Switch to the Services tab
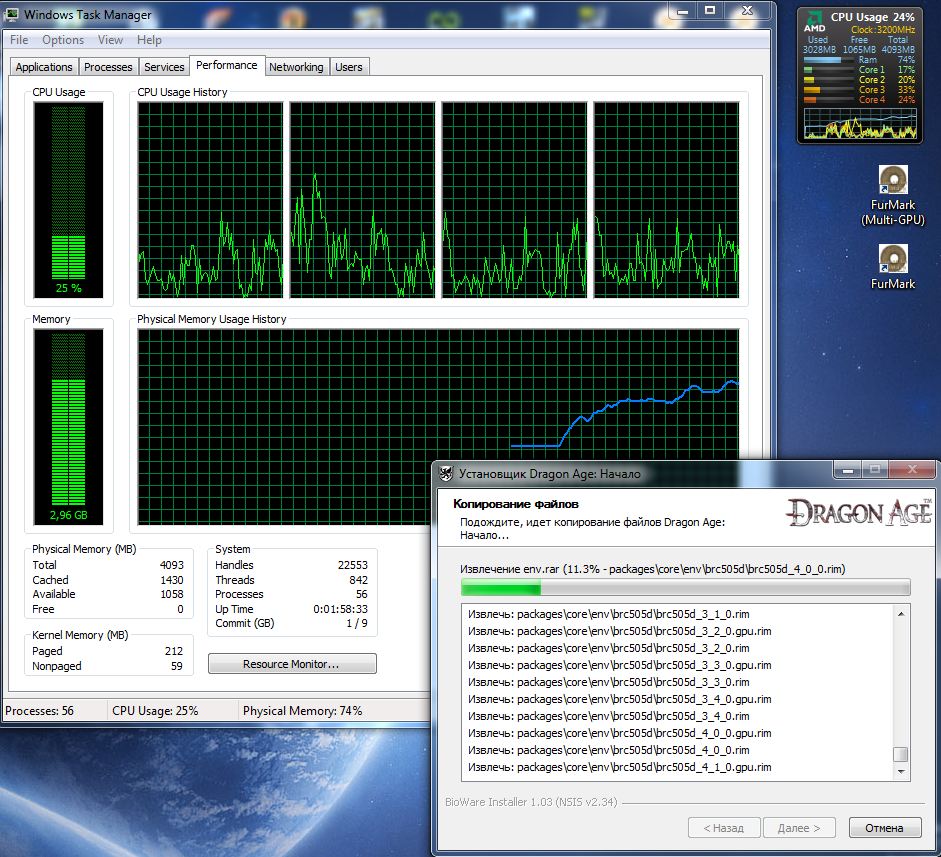 pyautogui.click(x=164, y=67)
